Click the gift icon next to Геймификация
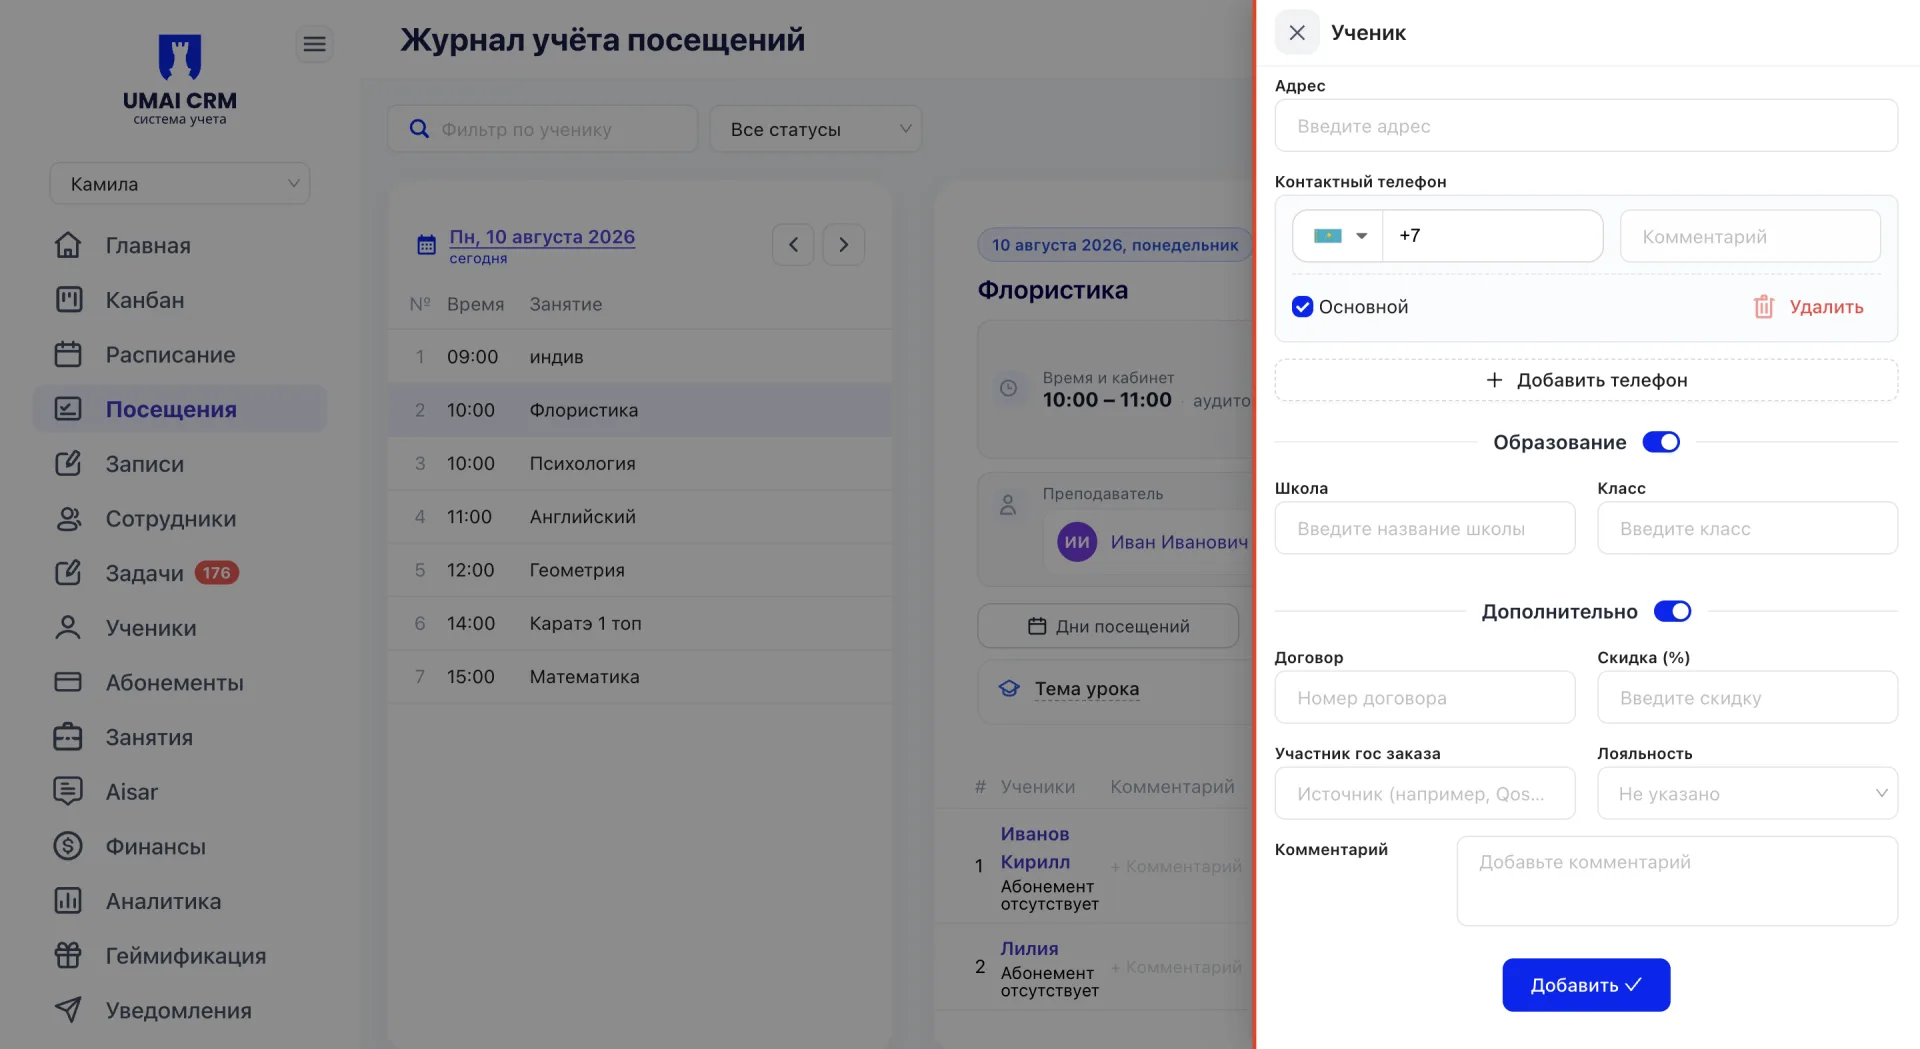The image size is (1920, 1049). pyautogui.click(x=68, y=955)
